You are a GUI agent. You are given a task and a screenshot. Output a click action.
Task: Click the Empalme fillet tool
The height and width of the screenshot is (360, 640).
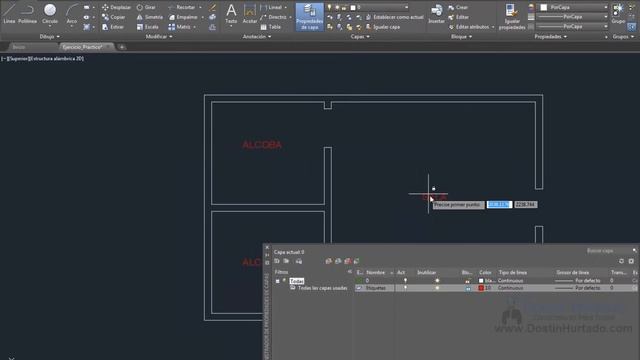pyautogui.click(x=183, y=17)
